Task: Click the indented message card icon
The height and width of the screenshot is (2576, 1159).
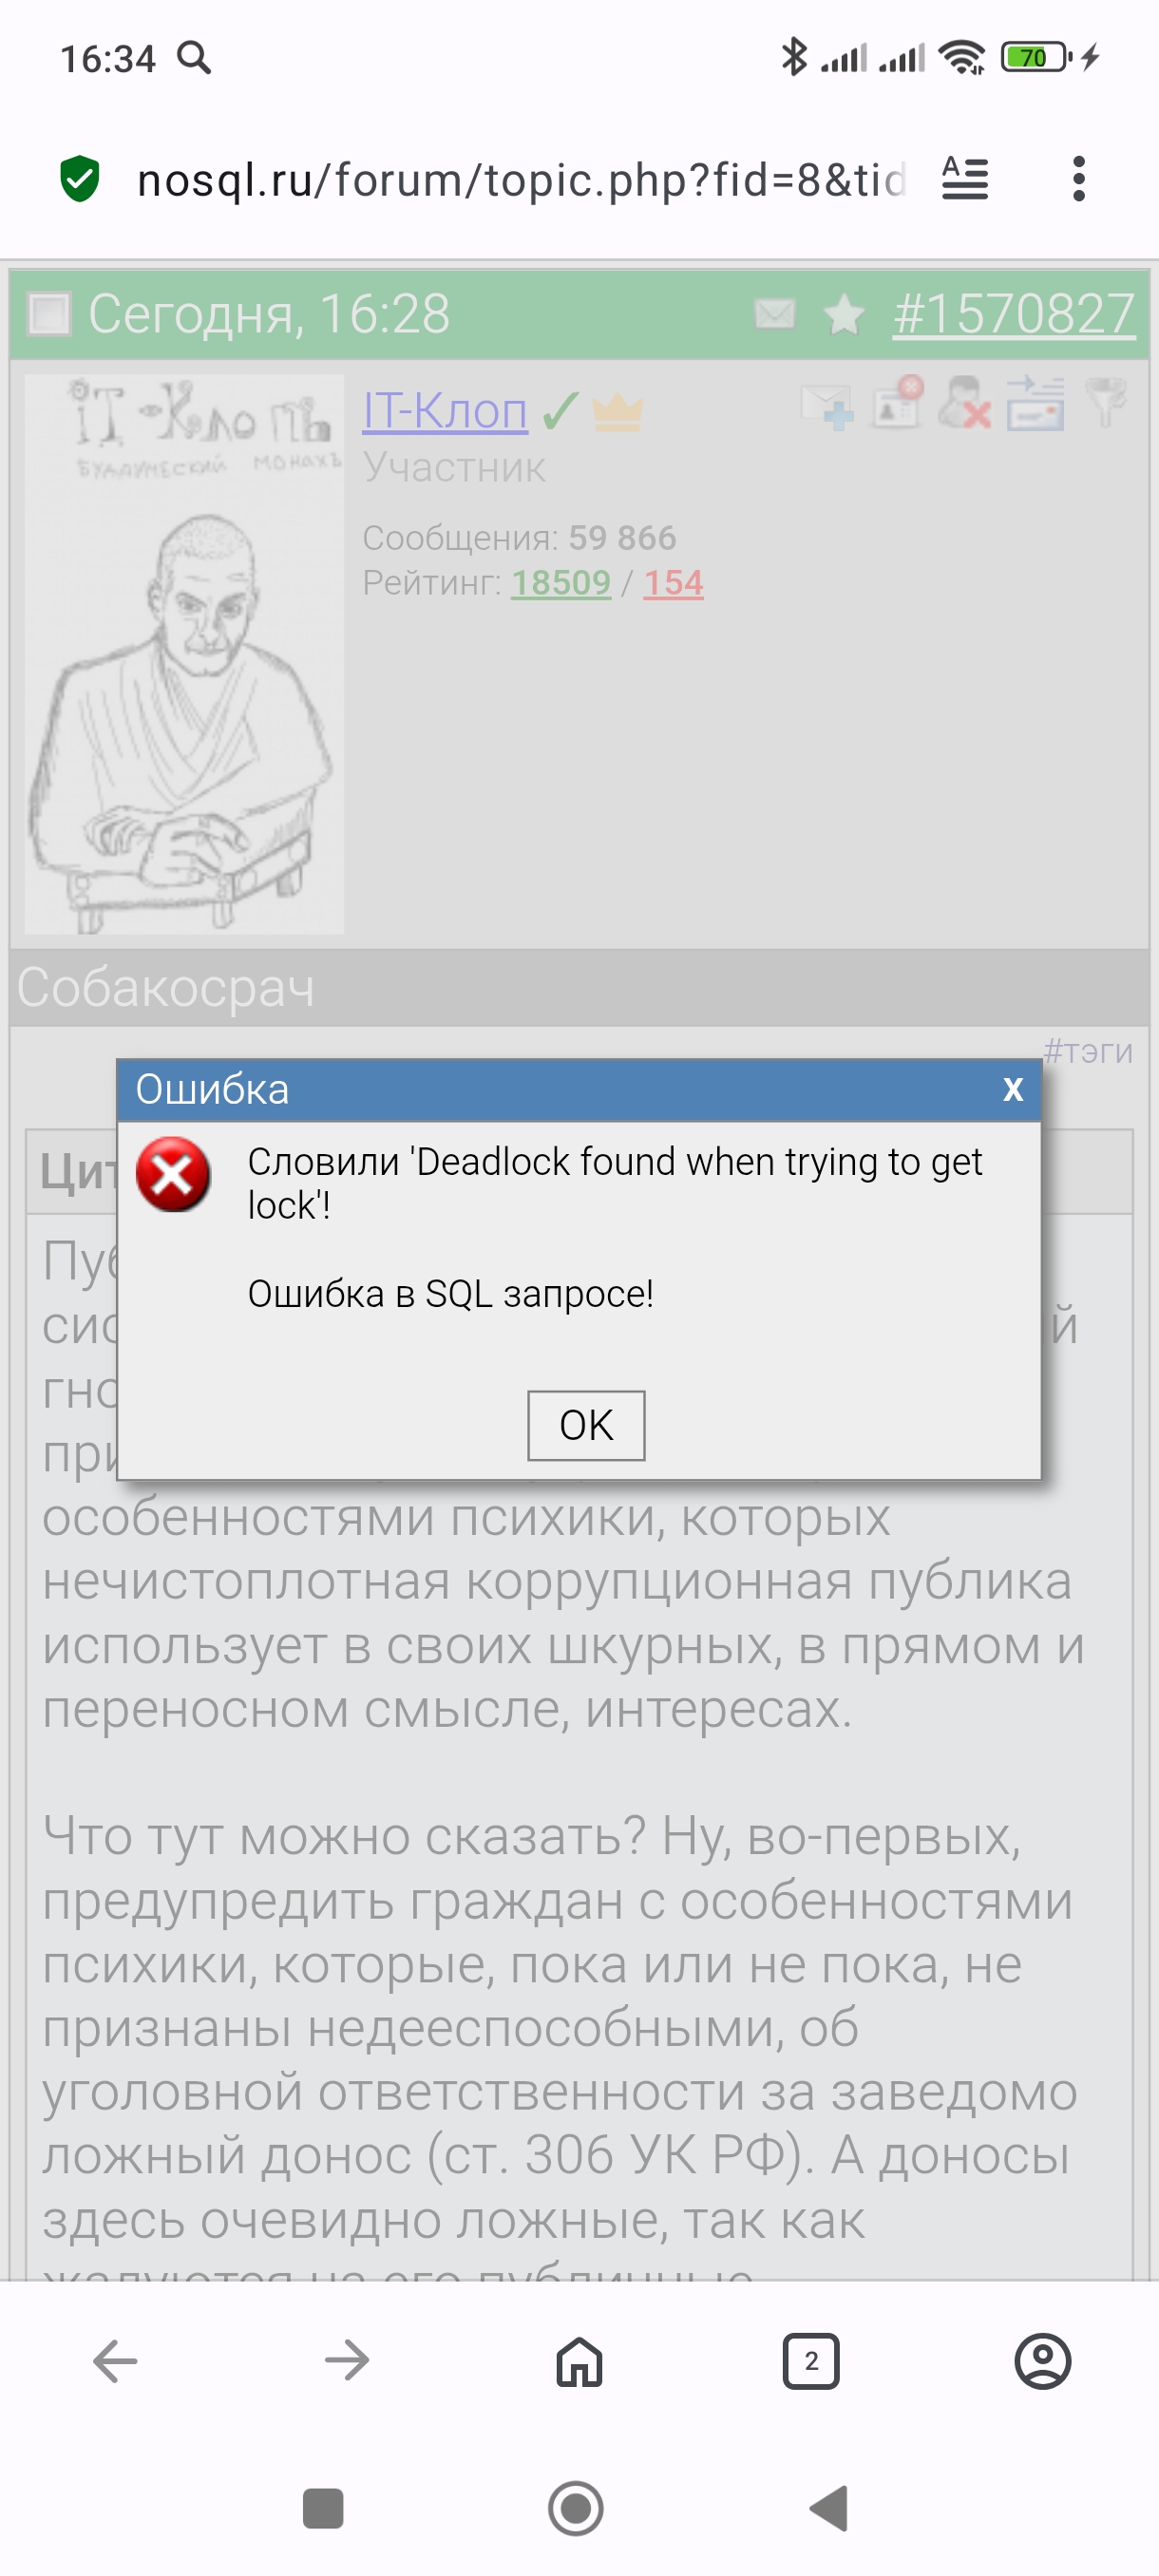Action: [x=1035, y=403]
